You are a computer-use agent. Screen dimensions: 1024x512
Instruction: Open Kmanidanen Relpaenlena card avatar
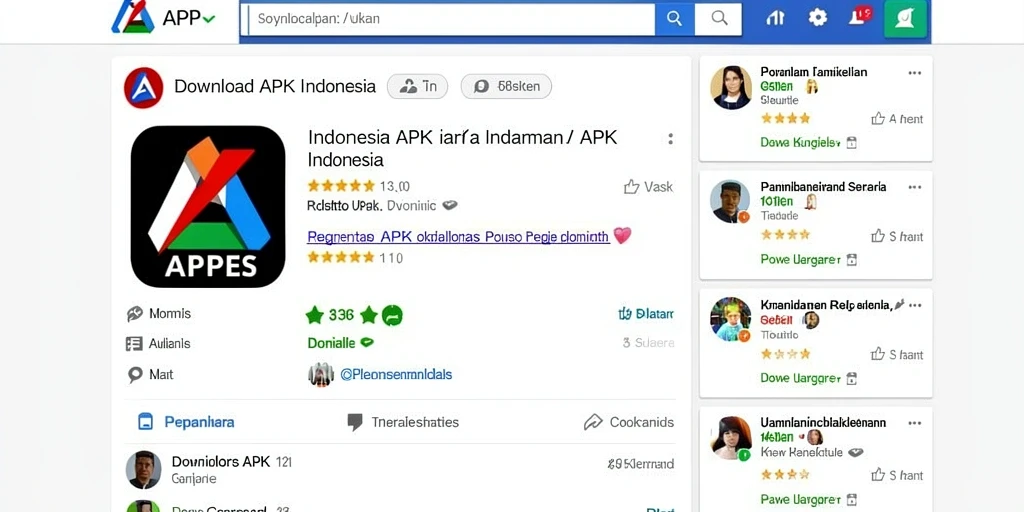tap(730, 319)
